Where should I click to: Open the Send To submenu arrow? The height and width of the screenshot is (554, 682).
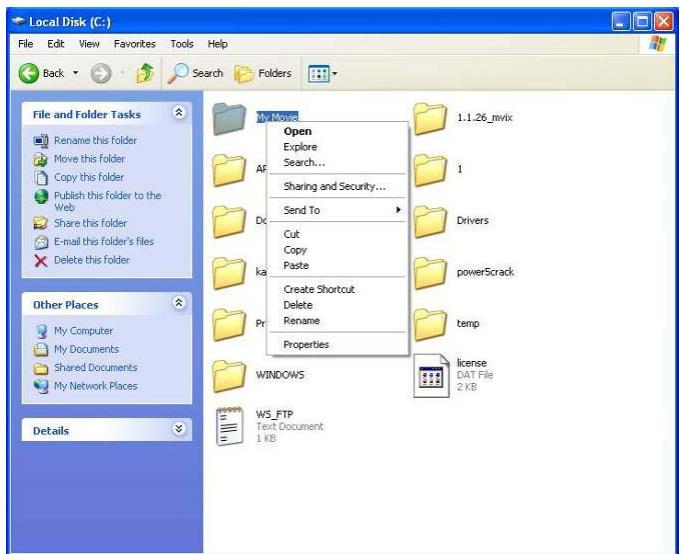click(x=398, y=210)
